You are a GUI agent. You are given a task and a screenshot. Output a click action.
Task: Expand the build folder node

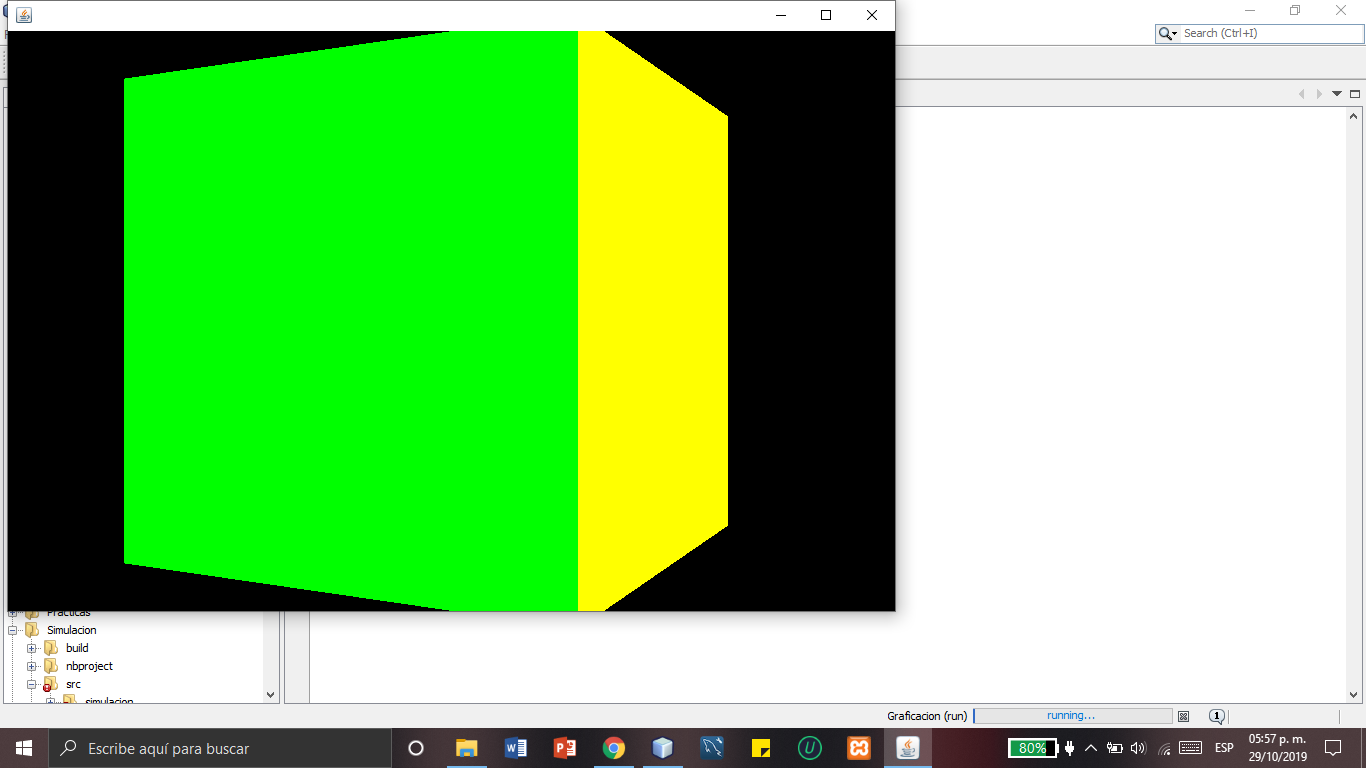pos(32,648)
